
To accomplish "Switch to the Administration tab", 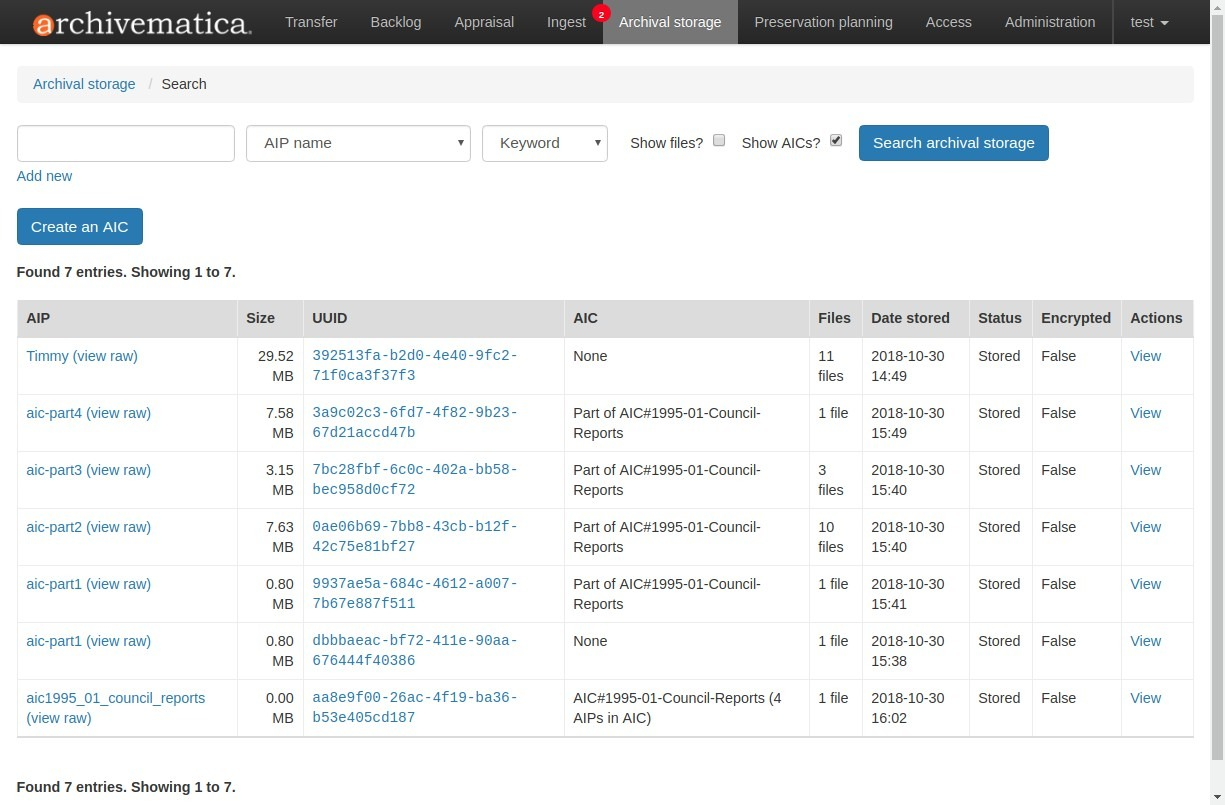I will [x=1049, y=22].
